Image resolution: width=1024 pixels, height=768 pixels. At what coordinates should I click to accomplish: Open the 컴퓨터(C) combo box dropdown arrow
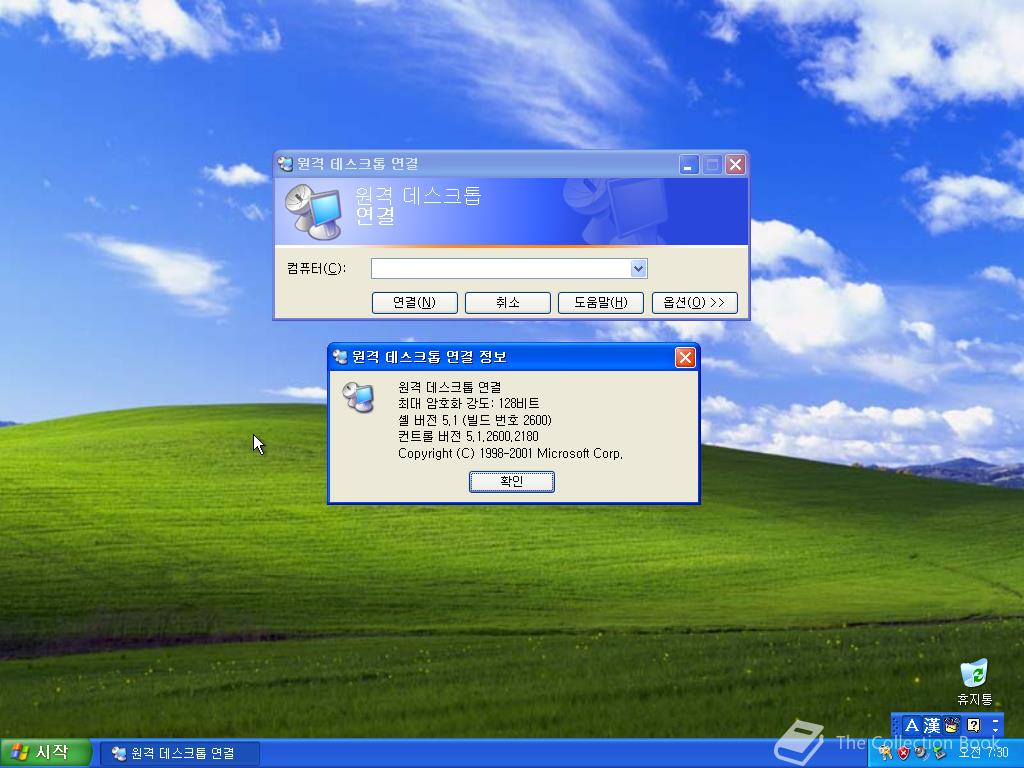coord(639,268)
